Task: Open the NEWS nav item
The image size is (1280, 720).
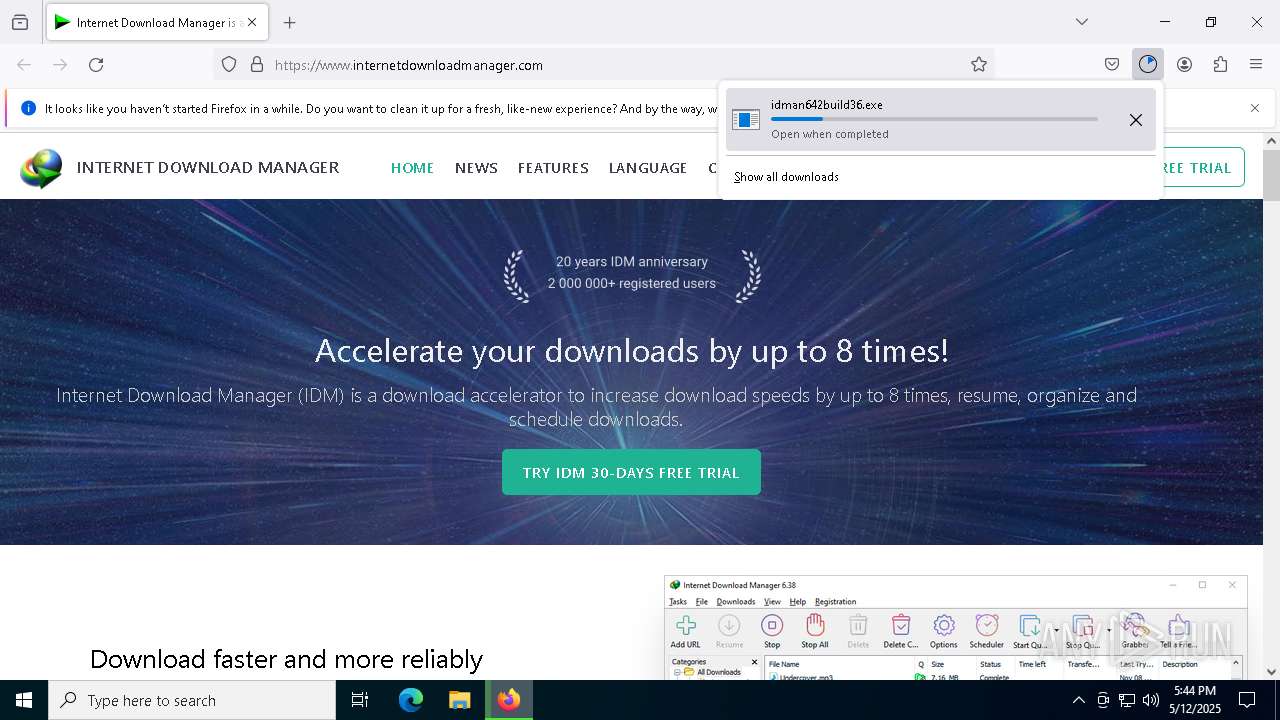Action: pyautogui.click(x=476, y=168)
